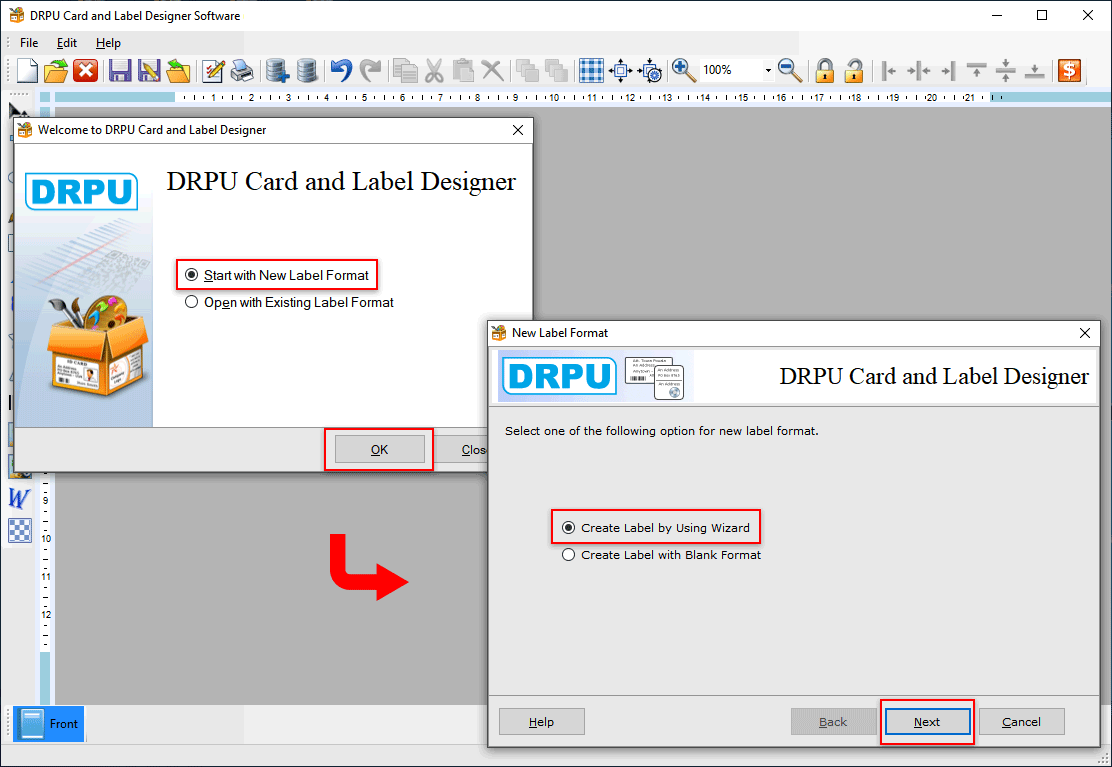
Task: Click the red X close-document icon
Action: 86,70
